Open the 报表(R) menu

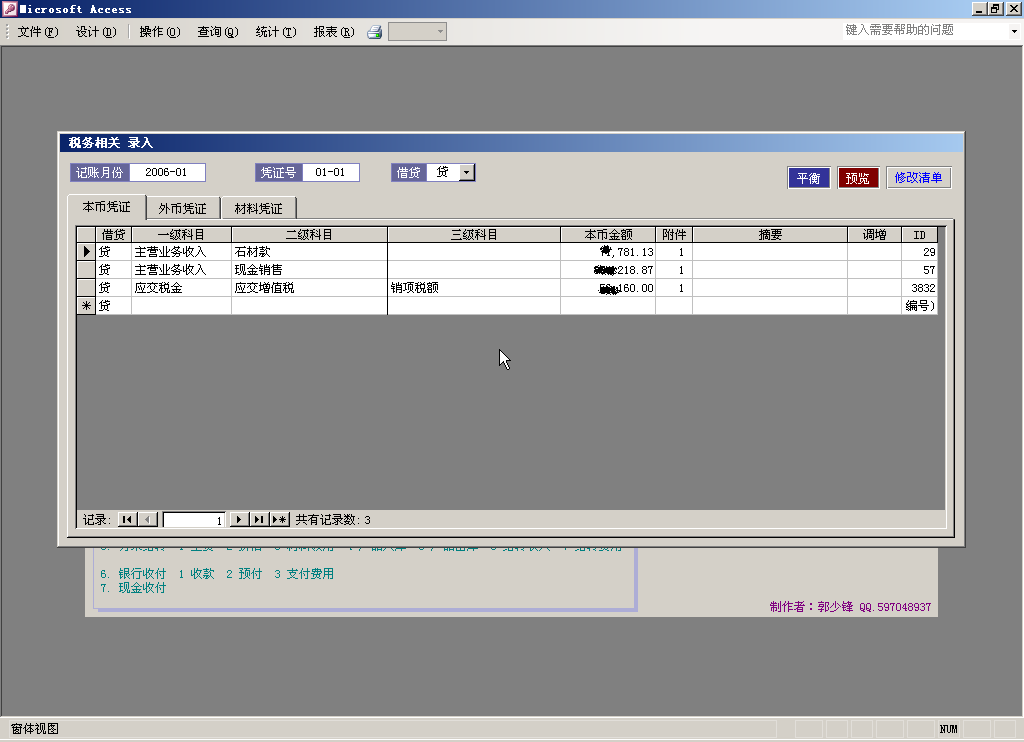[333, 32]
